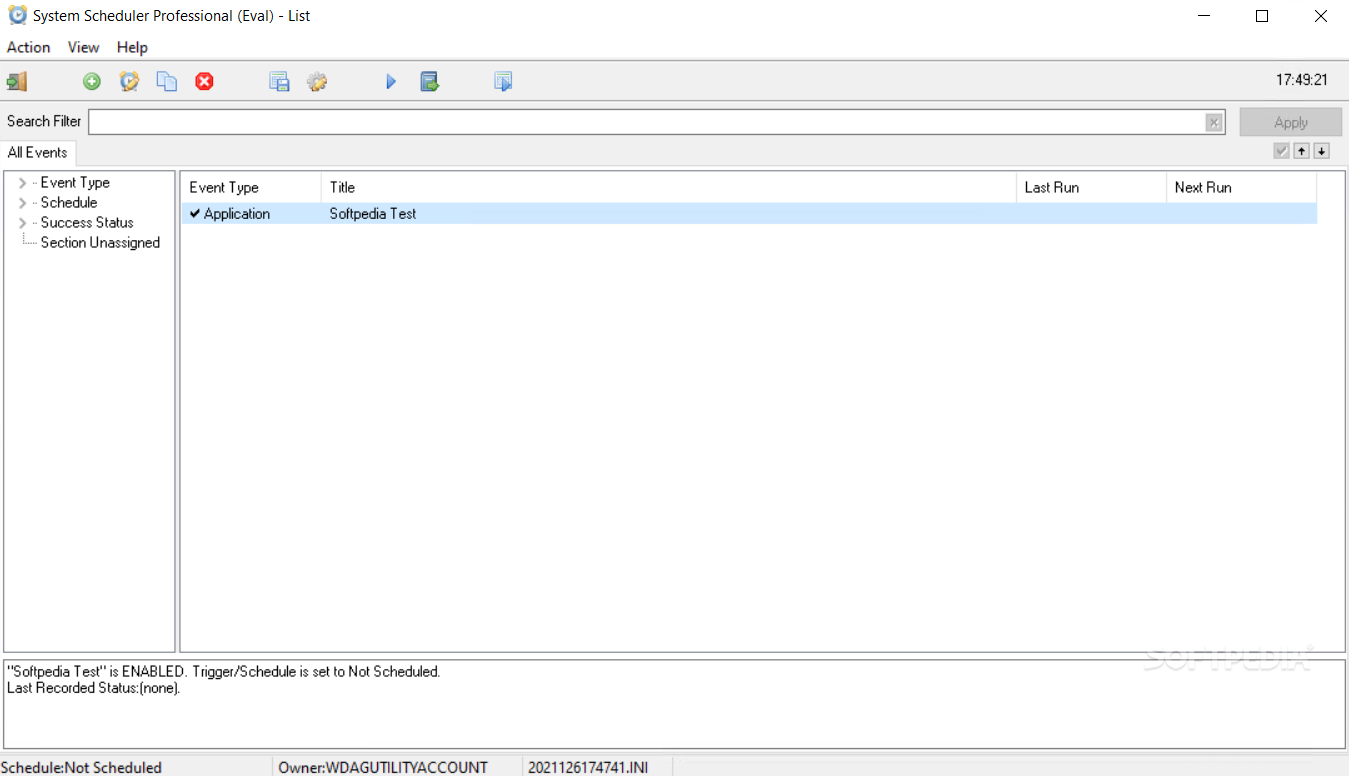Open the Action menu
Viewport: 1349px width, 776px height.
coord(28,47)
